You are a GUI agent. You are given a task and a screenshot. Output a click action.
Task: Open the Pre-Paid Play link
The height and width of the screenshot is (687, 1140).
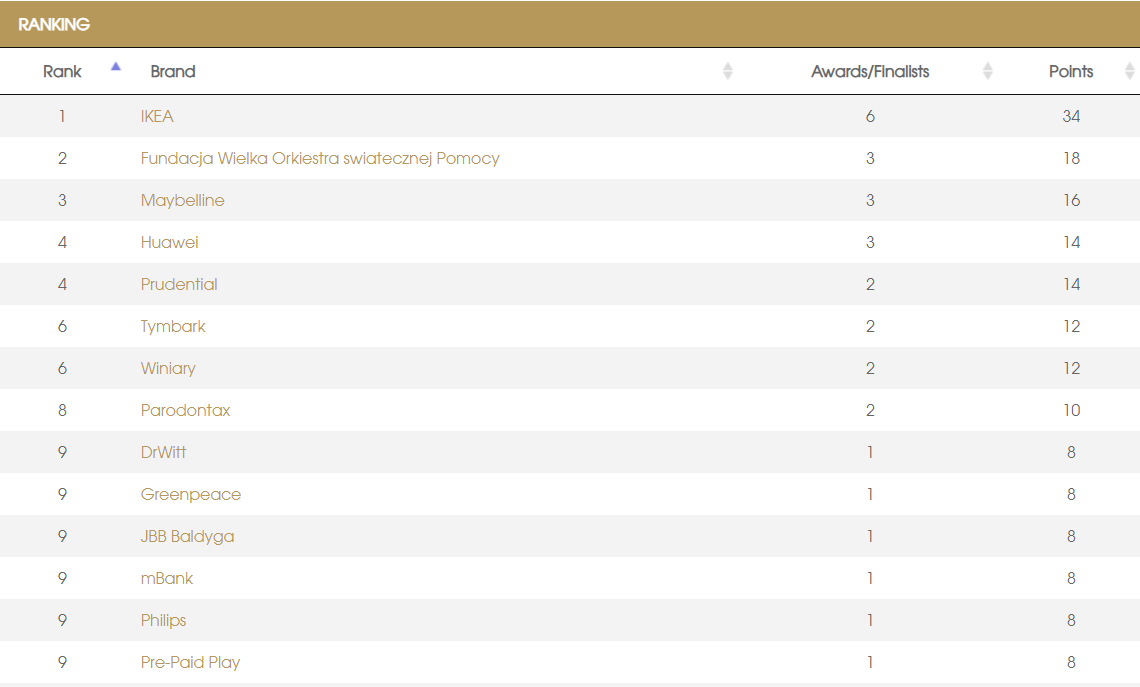click(x=190, y=662)
